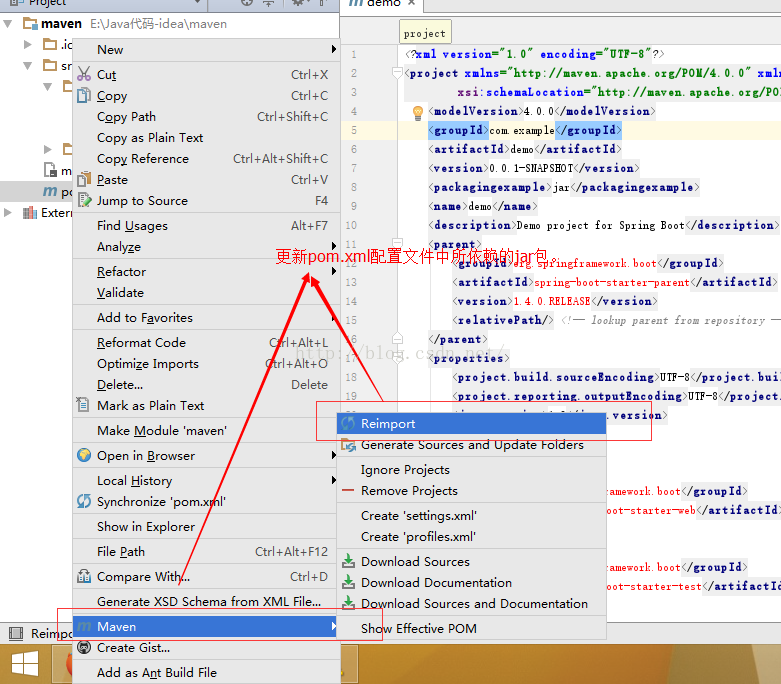Select Ignore Projects
The height and width of the screenshot is (684, 781).
point(472,470)
